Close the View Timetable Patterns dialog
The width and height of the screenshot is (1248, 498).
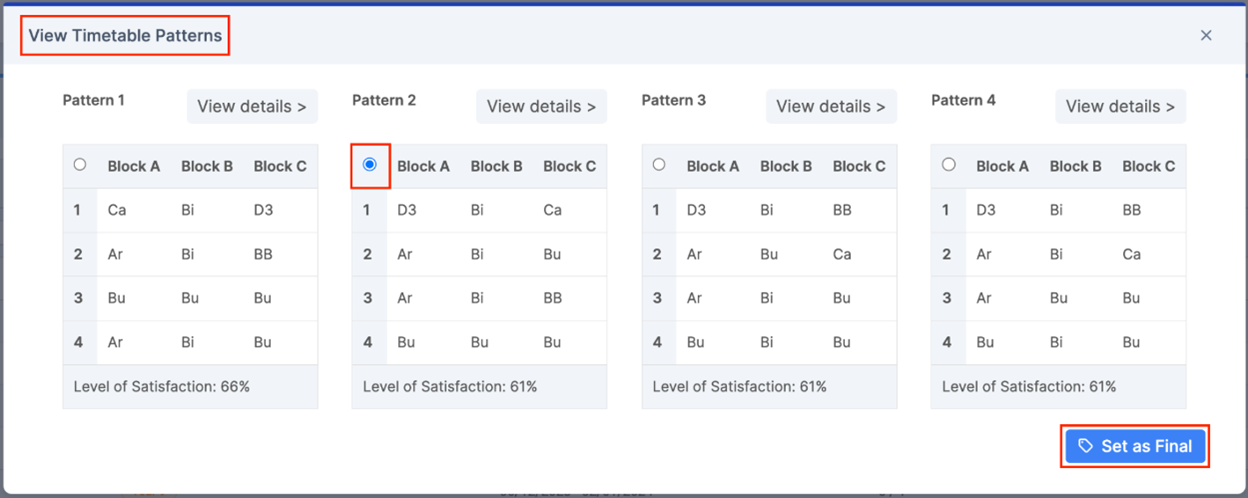[x=1206, y=35]
